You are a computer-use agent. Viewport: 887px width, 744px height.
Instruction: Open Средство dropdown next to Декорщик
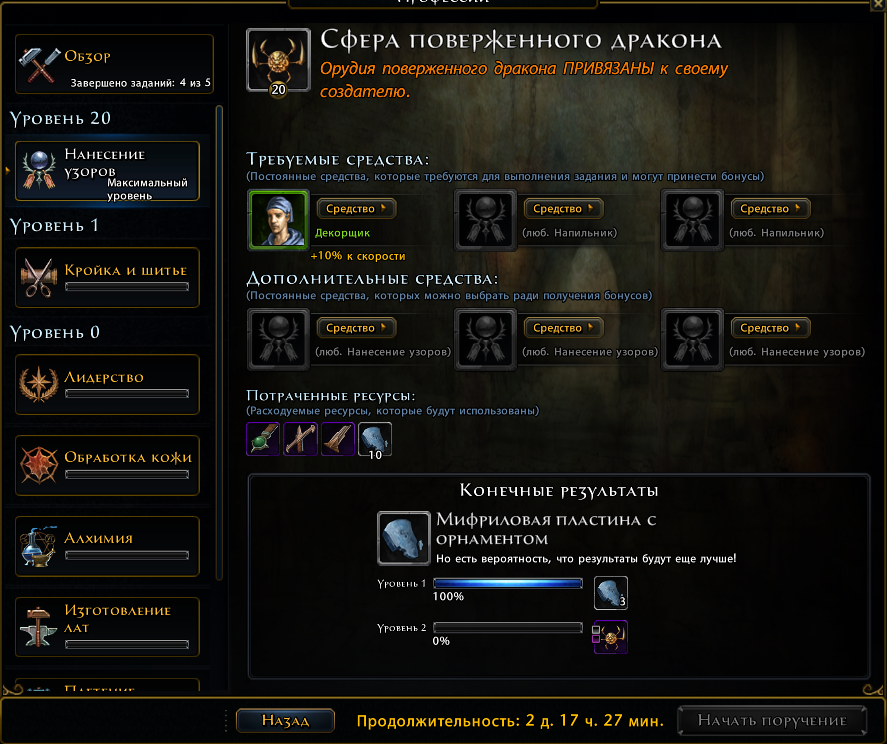pos(356,209)
